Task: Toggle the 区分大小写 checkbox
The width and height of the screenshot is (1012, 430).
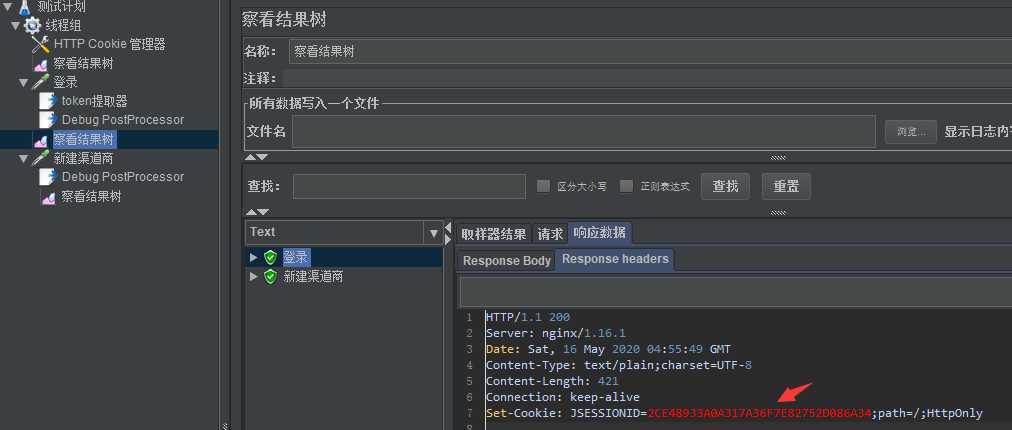Action: pyautogui.click(x=543, y=186)
